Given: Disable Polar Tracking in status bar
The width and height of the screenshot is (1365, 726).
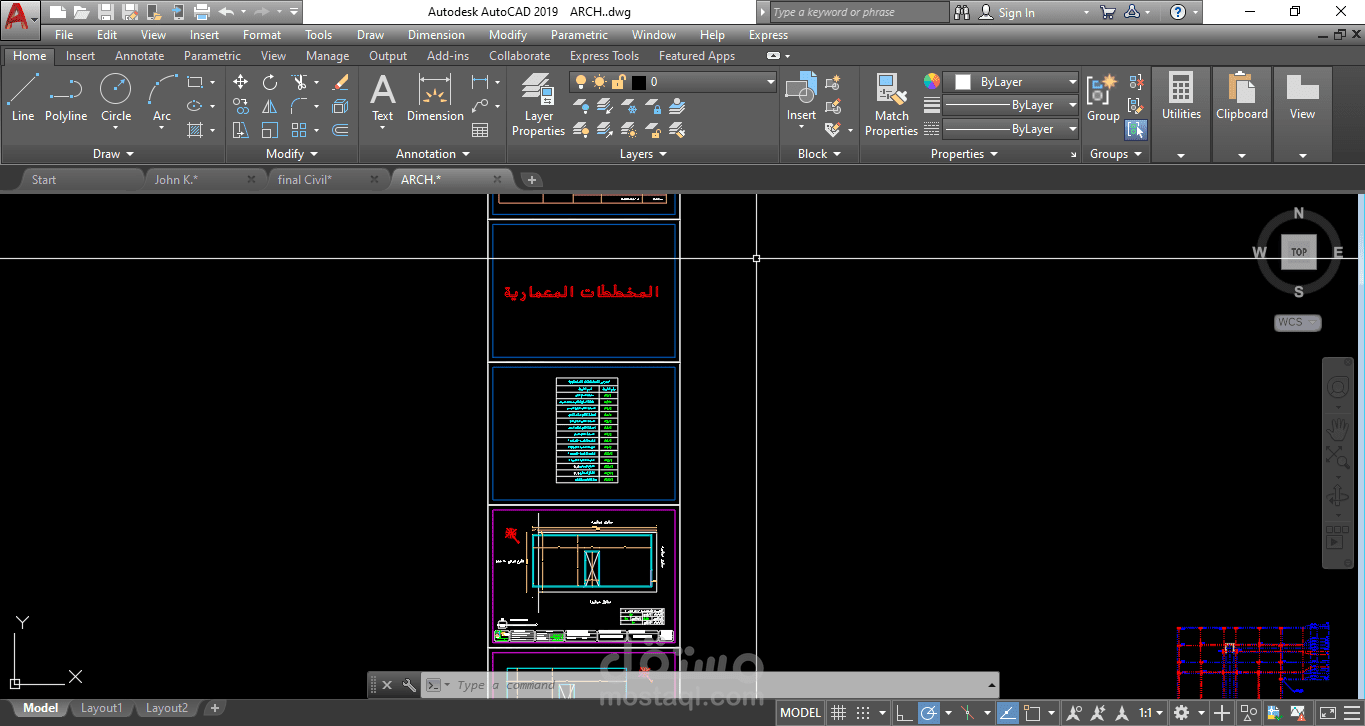Looking at the screenshot, I should (x=929, y=713).
